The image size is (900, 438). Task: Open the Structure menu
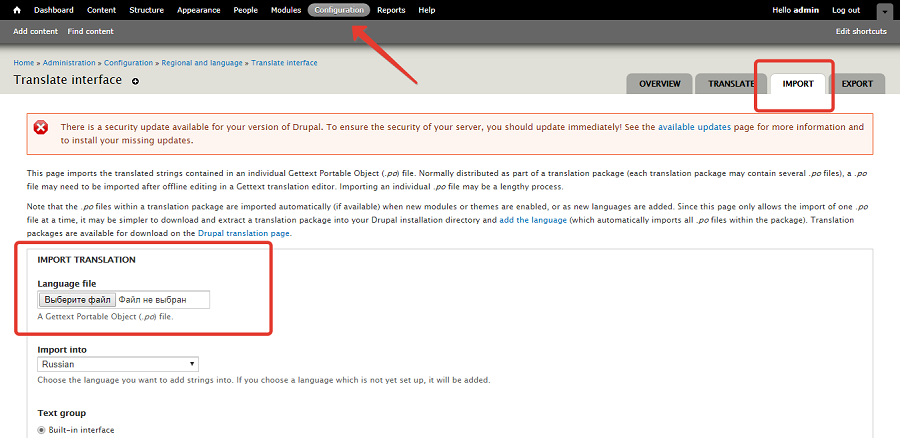[146, 10]
